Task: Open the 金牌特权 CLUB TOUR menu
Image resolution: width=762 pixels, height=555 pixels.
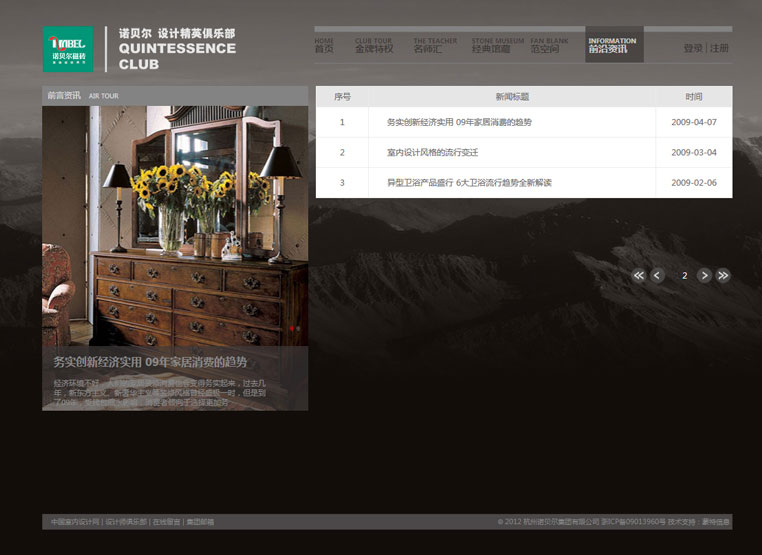Action: (374, 46)
